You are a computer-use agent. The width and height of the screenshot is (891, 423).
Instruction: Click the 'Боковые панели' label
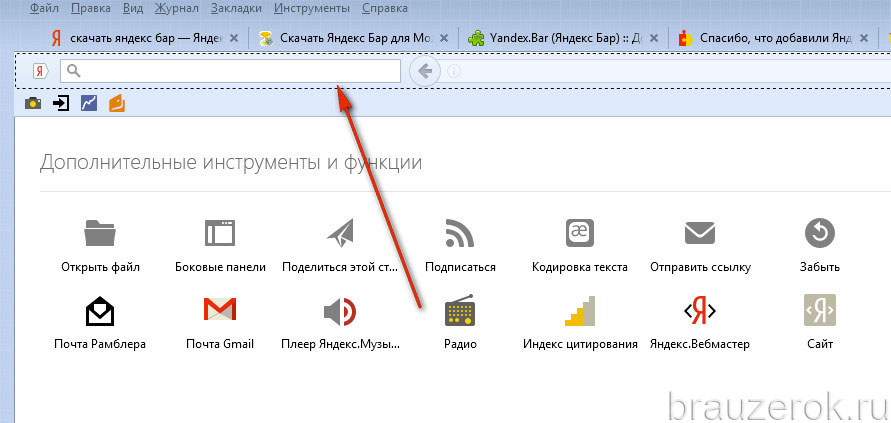220,267
